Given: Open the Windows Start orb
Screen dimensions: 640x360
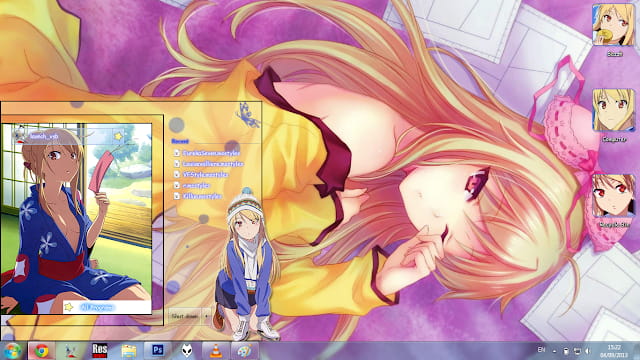Looking at the screenshot, I should [x=12, y=351].
